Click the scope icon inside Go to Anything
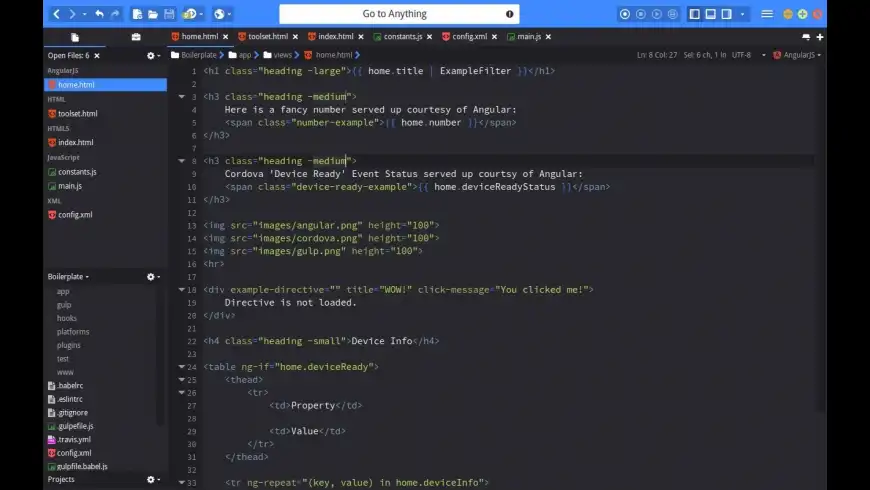The width and height of the screenshot is (870, 490). pyautogui.click(x=509, y=14)
